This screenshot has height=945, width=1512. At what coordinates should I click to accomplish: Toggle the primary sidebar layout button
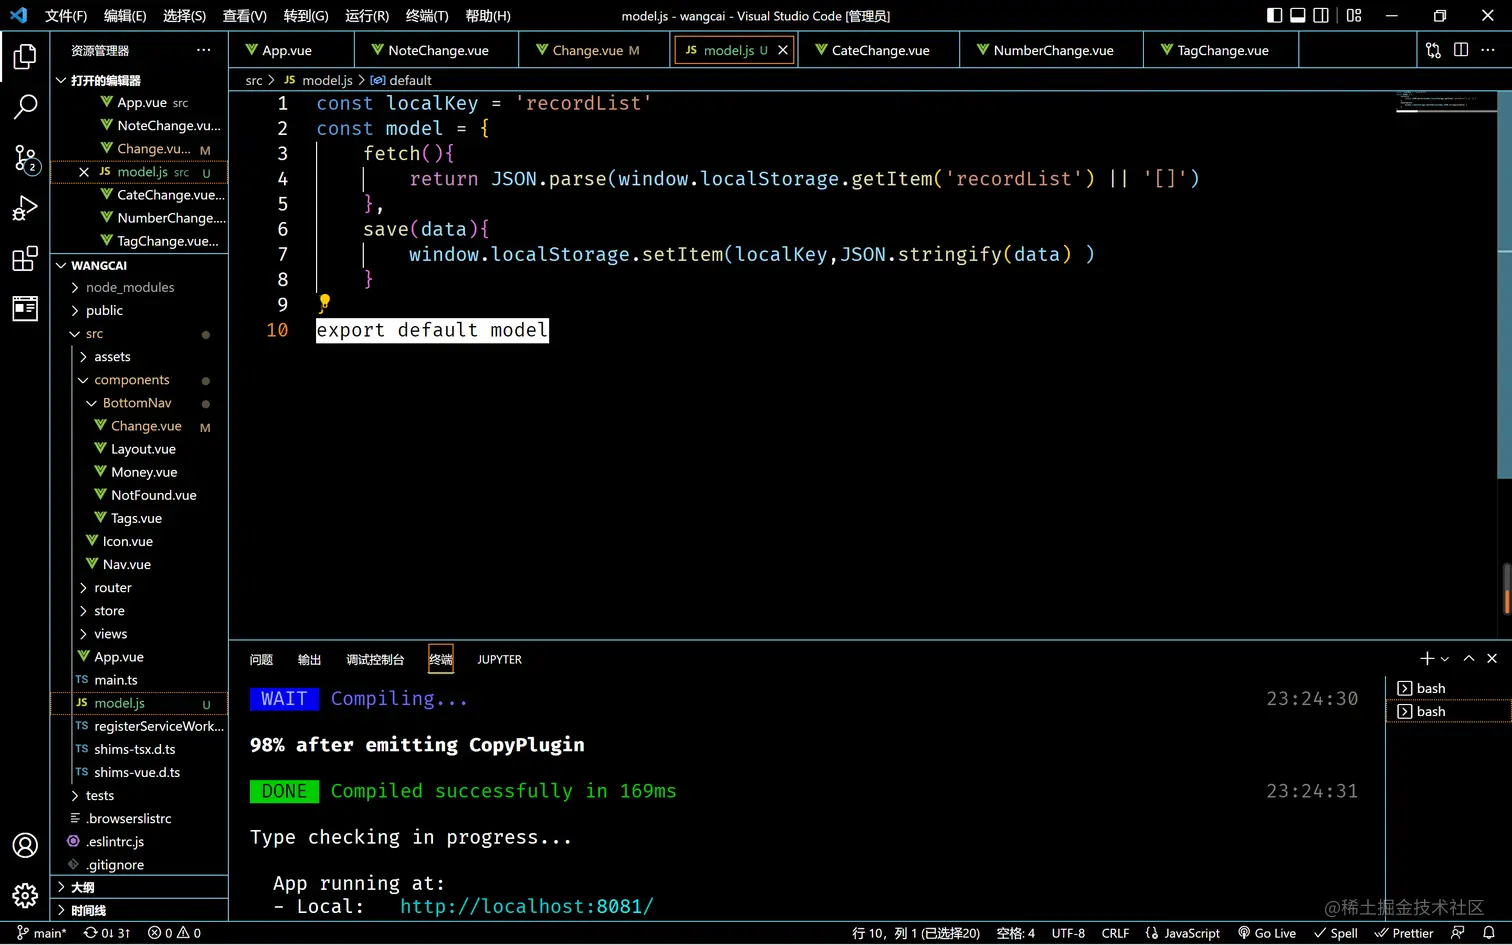[x=1274, y=15]
